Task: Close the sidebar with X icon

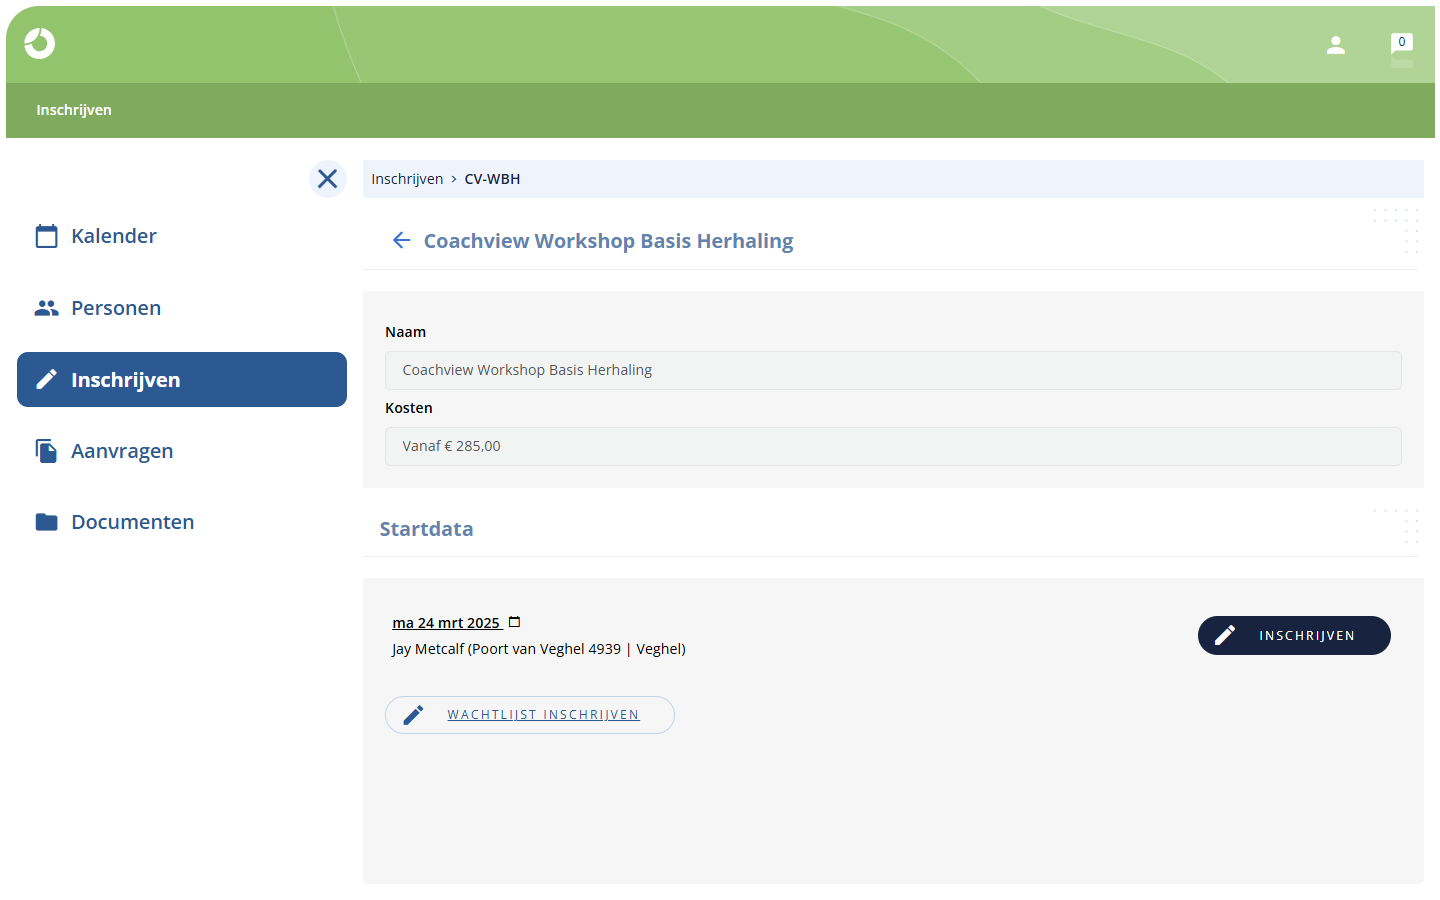Action: pos(327,179)
